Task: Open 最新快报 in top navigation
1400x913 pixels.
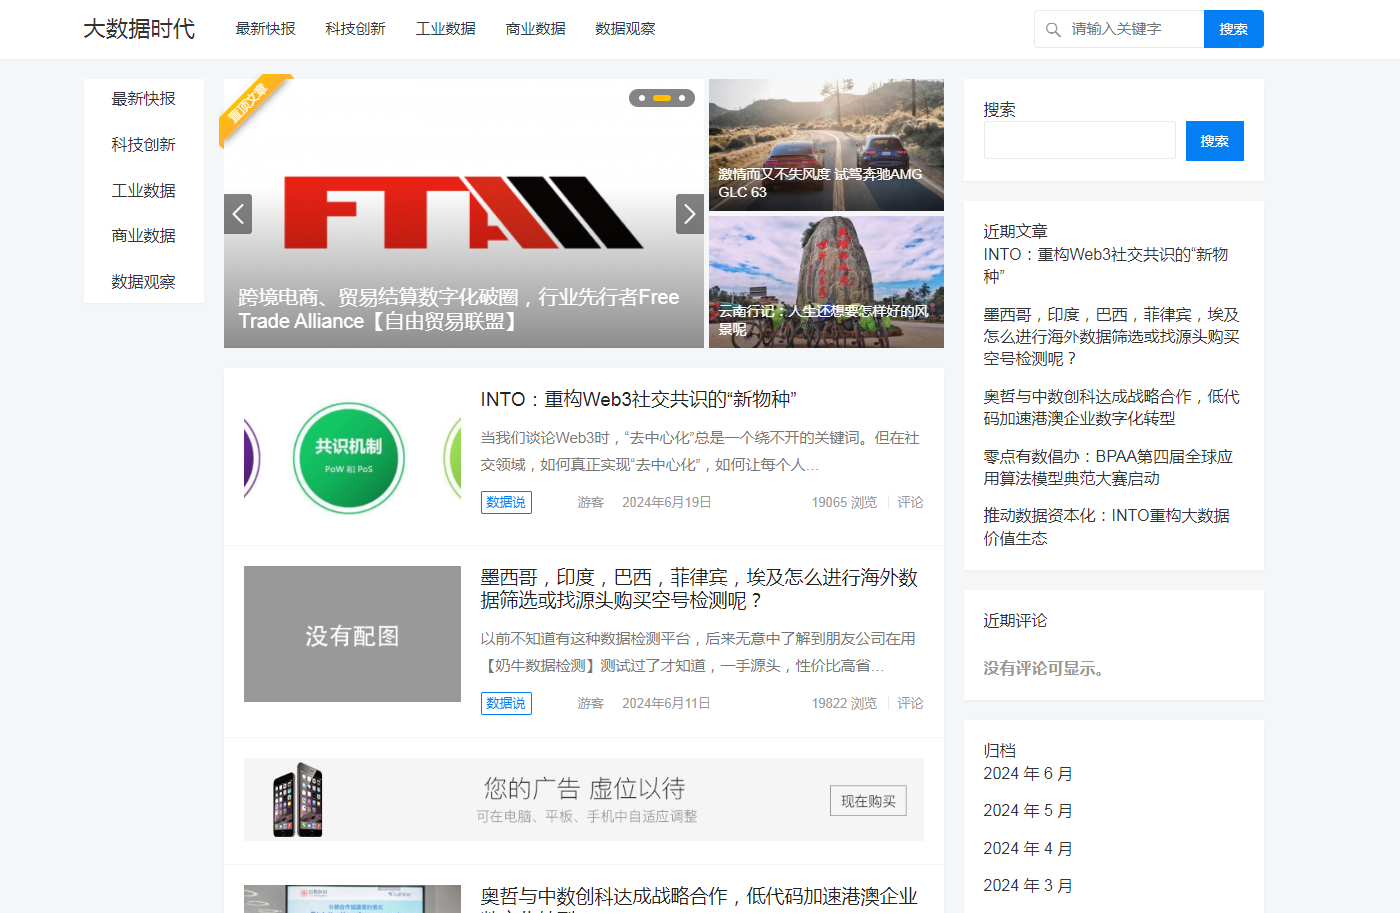Action: (x=266, y=29)
